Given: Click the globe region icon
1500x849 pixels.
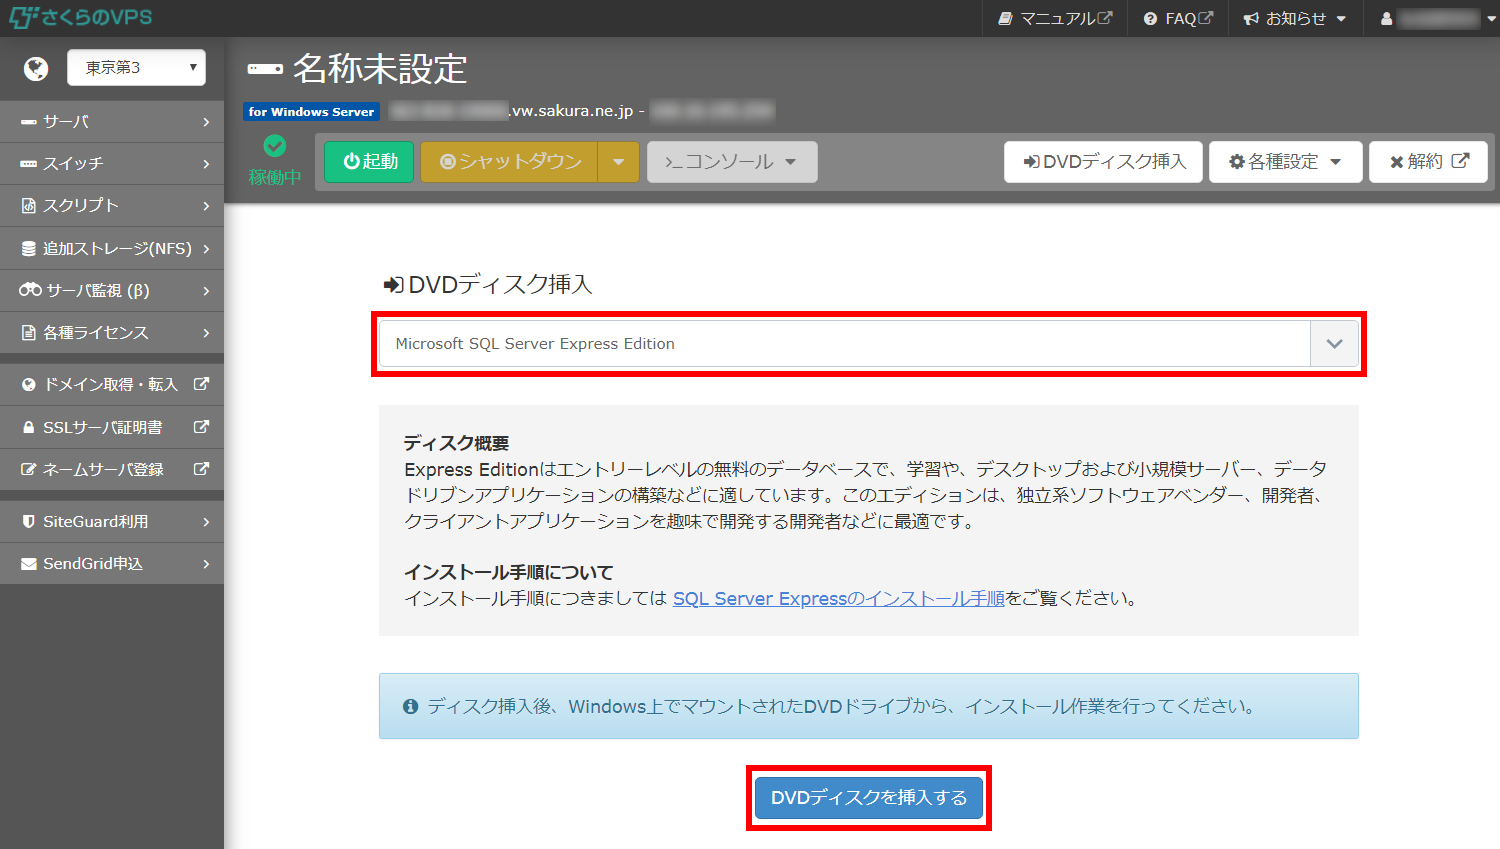Looking at the screenshot, I should tap(36, 68).
